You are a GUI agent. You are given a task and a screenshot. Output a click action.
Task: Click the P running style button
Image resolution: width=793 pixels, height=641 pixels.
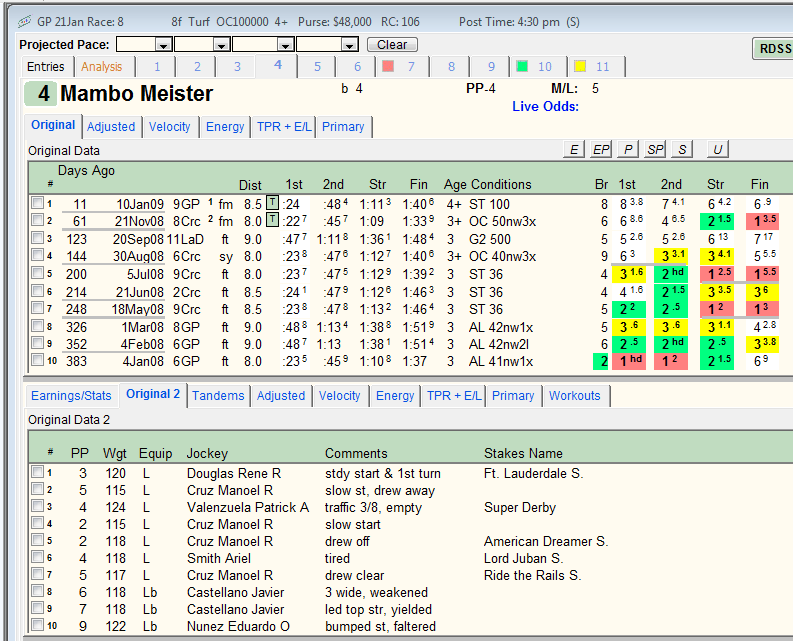click(x=628, y=150)
